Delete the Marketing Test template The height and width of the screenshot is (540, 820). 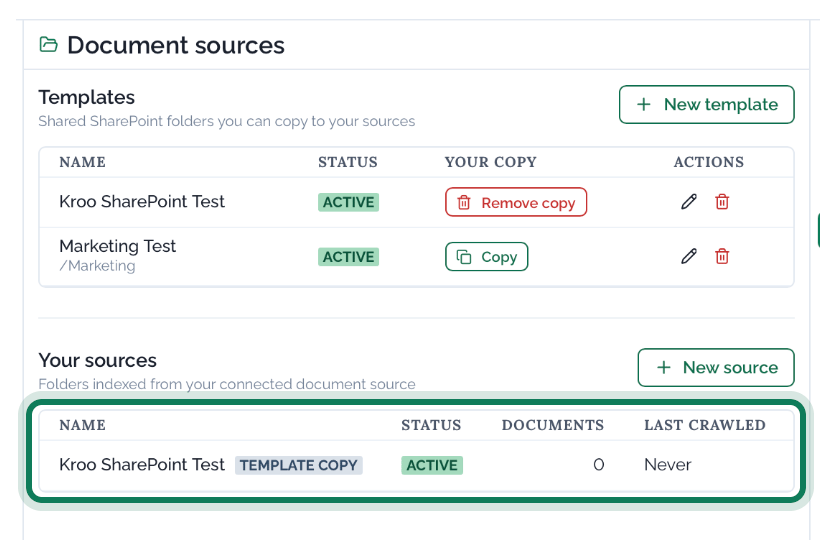point(722,256)
